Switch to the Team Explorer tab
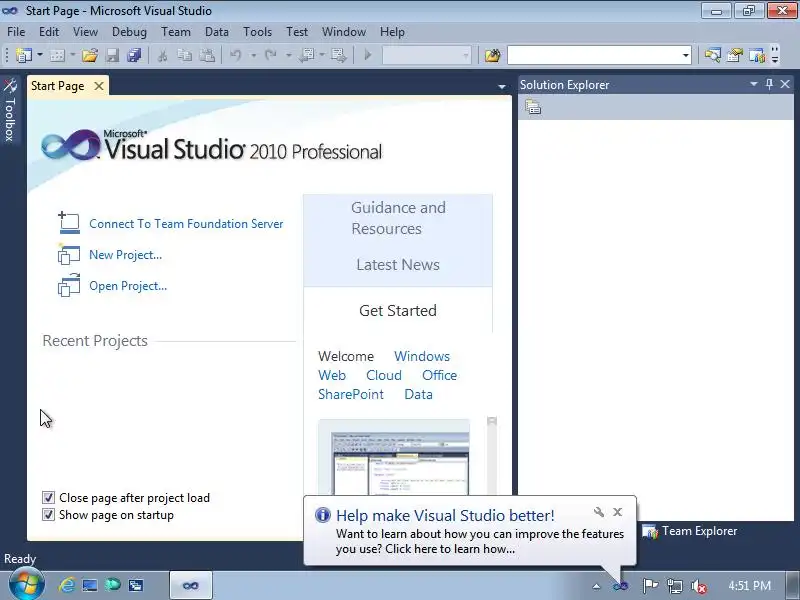The image size is (800, 600). (690, 531)
